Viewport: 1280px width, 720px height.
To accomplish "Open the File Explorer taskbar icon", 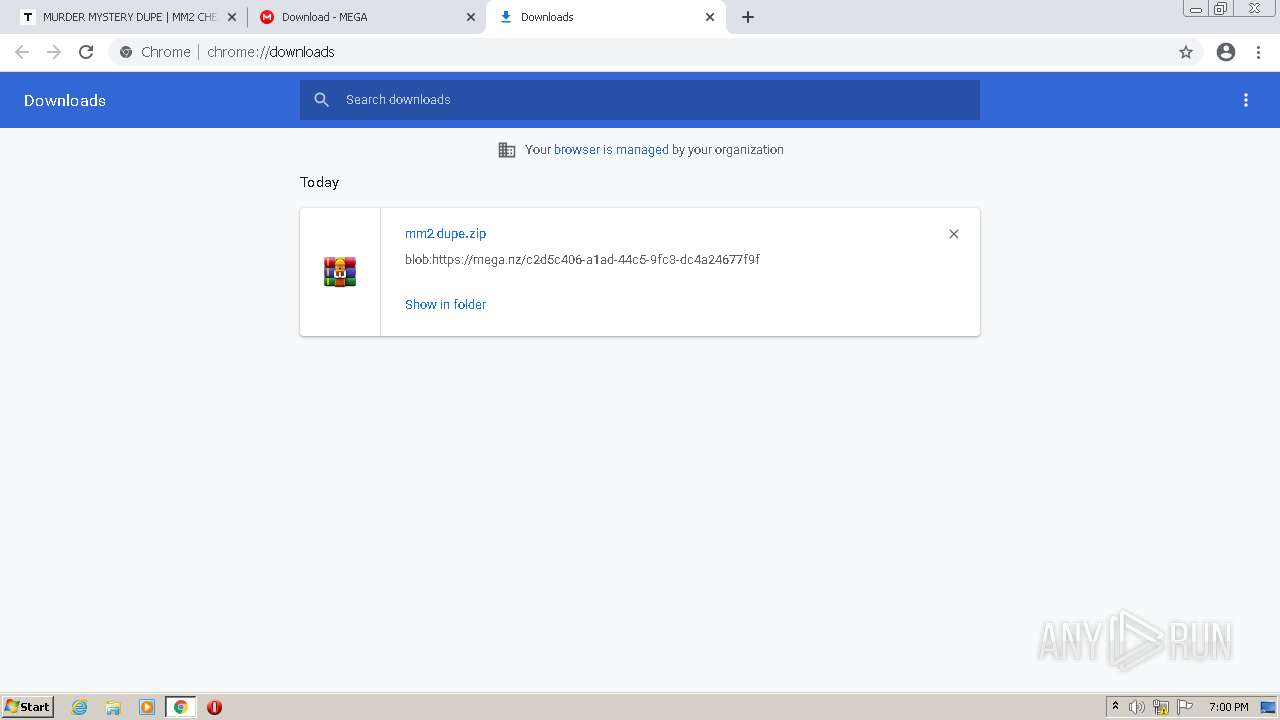I will click(113, 707).
